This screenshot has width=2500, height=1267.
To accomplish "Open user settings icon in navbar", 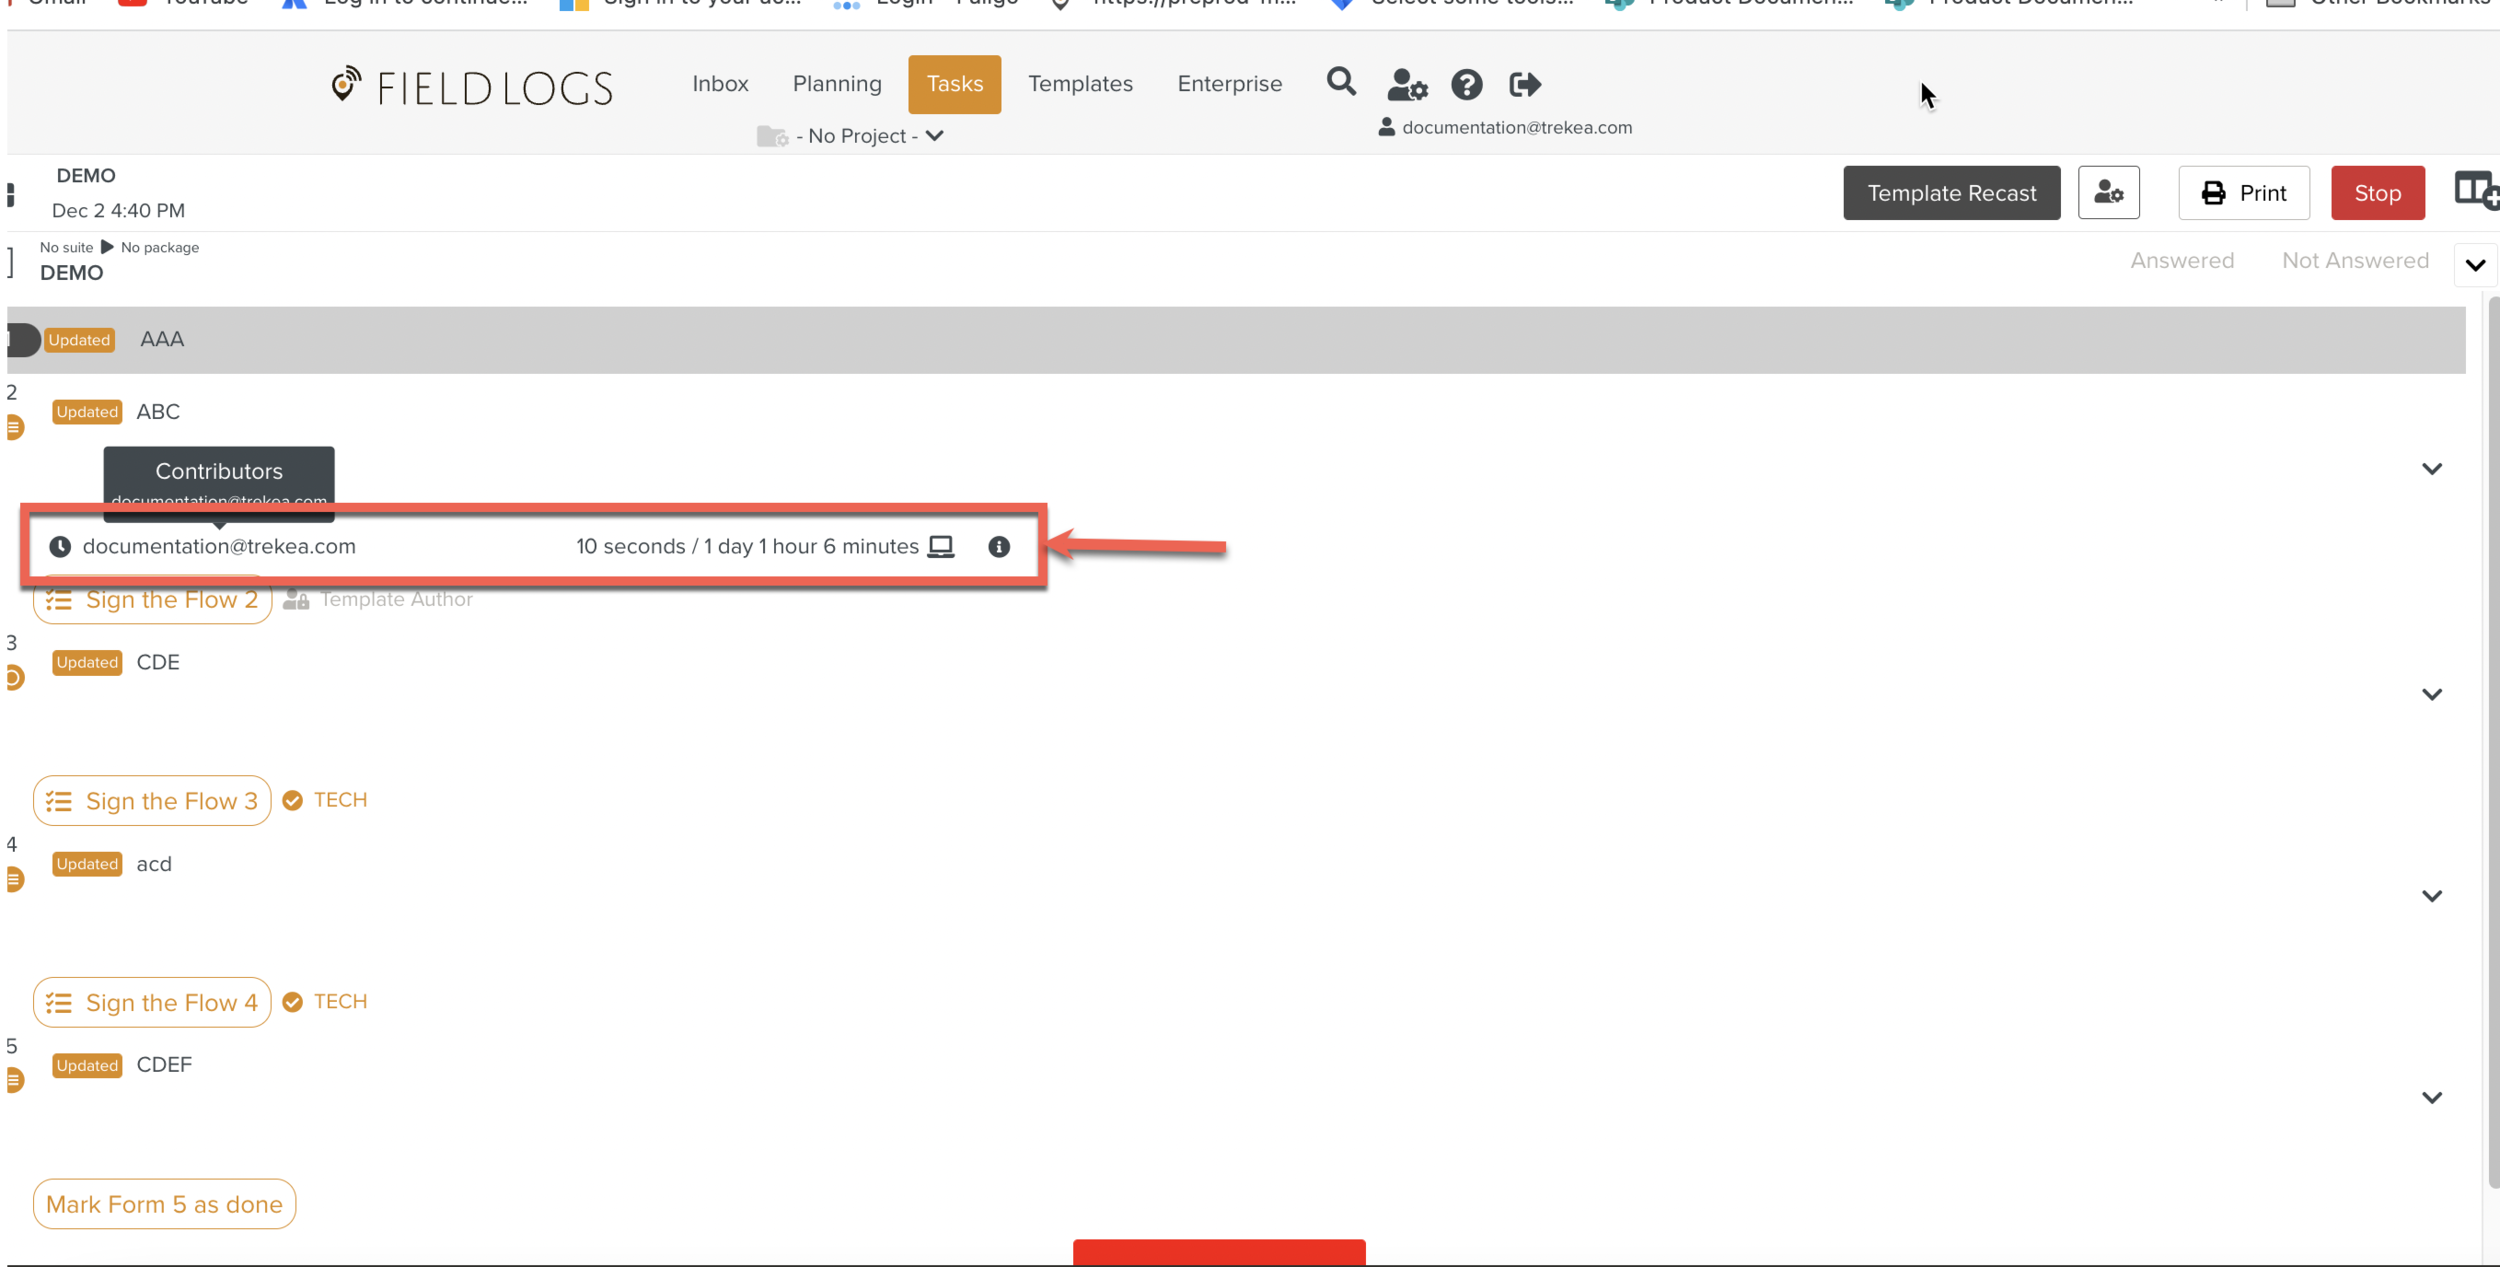I will click(x=1407, y=85).
